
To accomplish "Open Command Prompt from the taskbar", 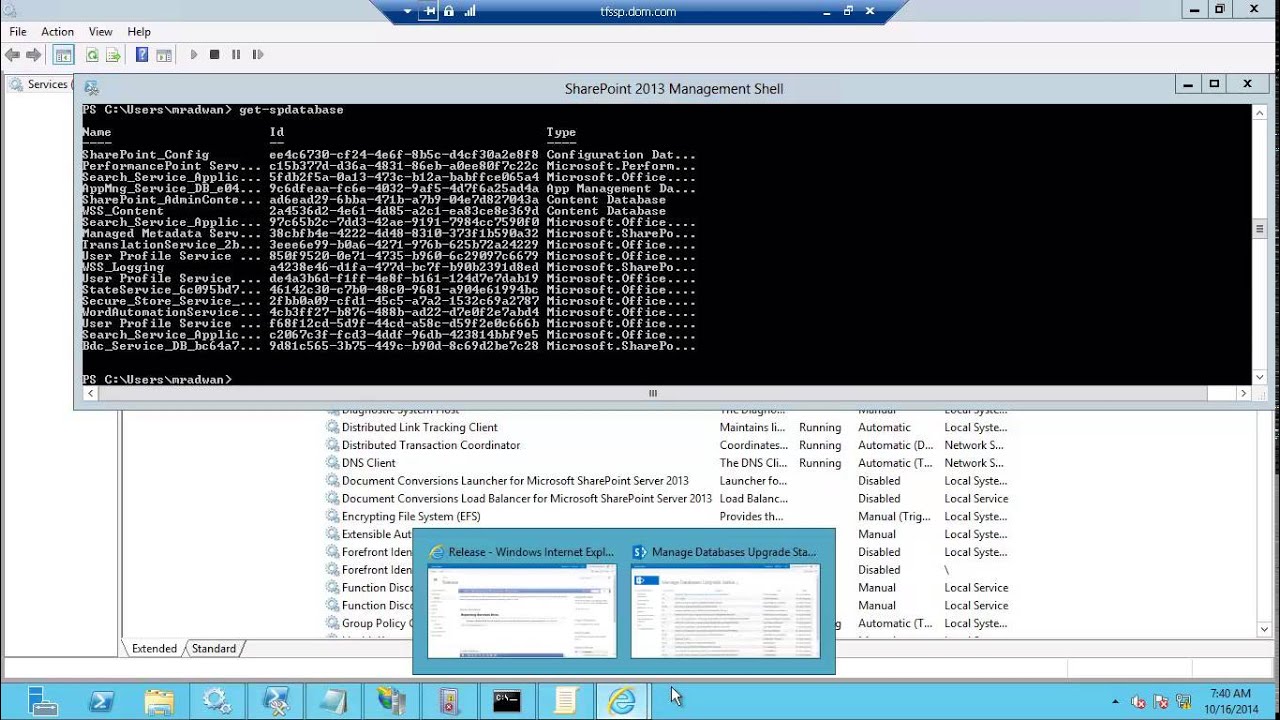I will pos(507,701).
